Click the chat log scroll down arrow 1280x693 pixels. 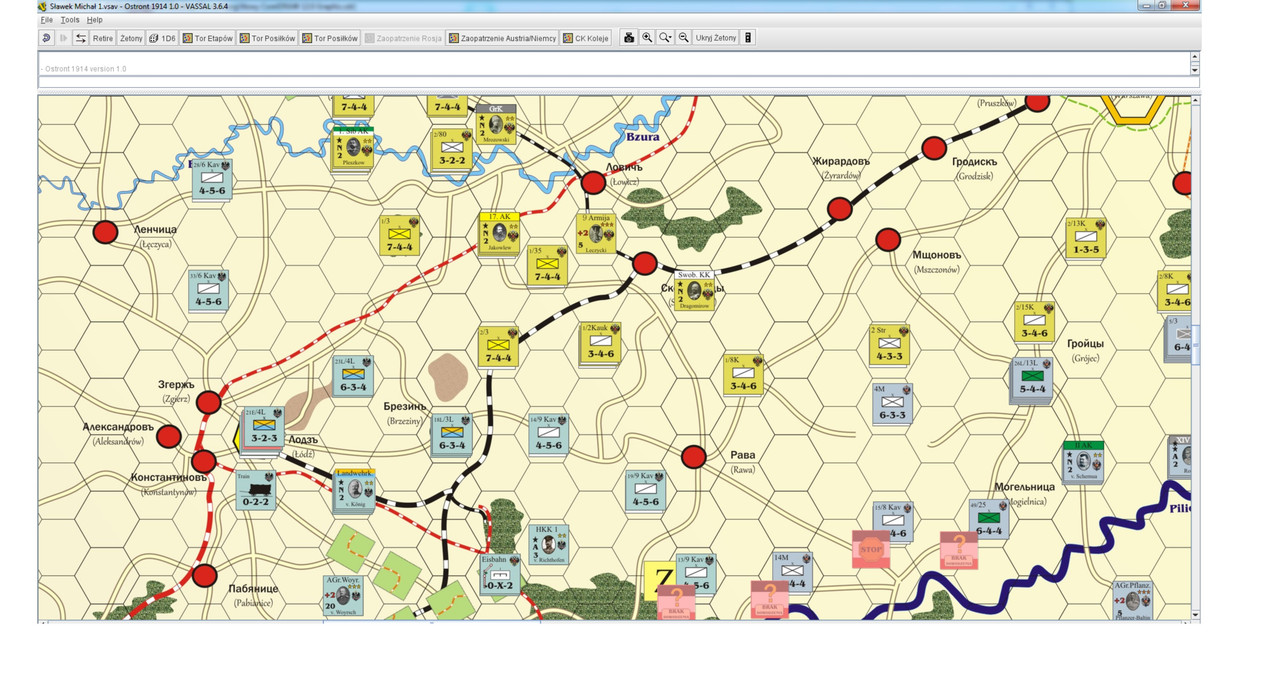point(1194,69)
